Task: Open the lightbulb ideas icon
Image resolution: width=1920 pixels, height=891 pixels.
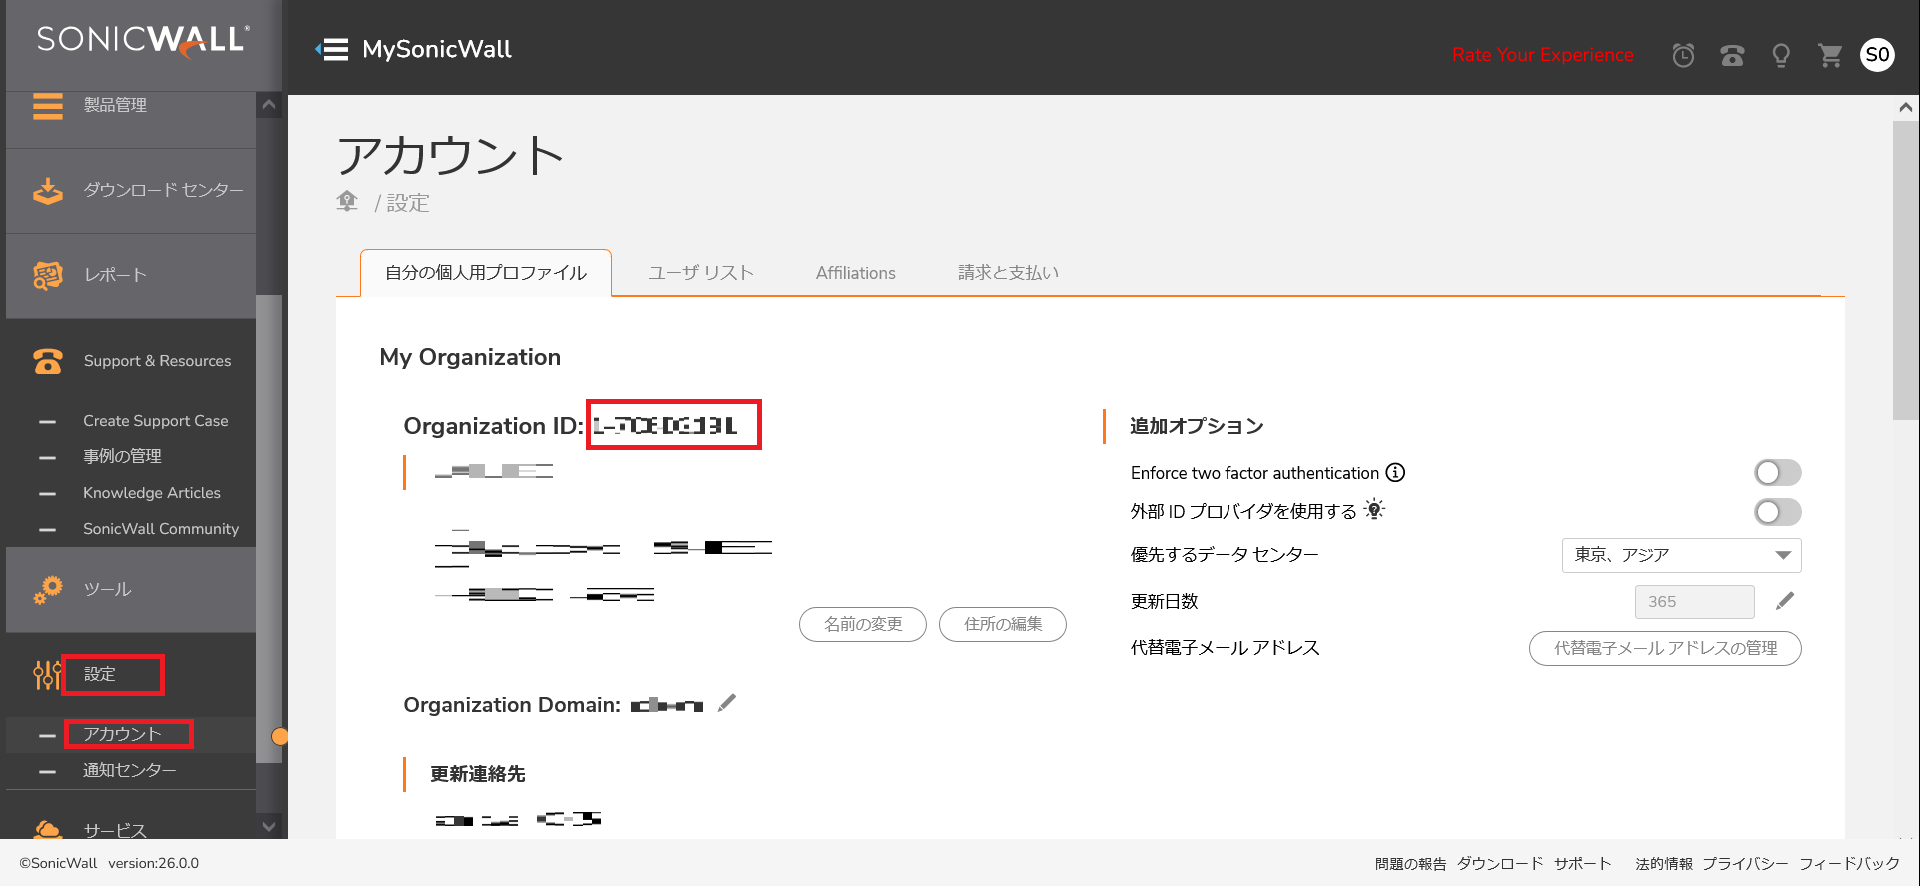Action: coord(1781,55)
